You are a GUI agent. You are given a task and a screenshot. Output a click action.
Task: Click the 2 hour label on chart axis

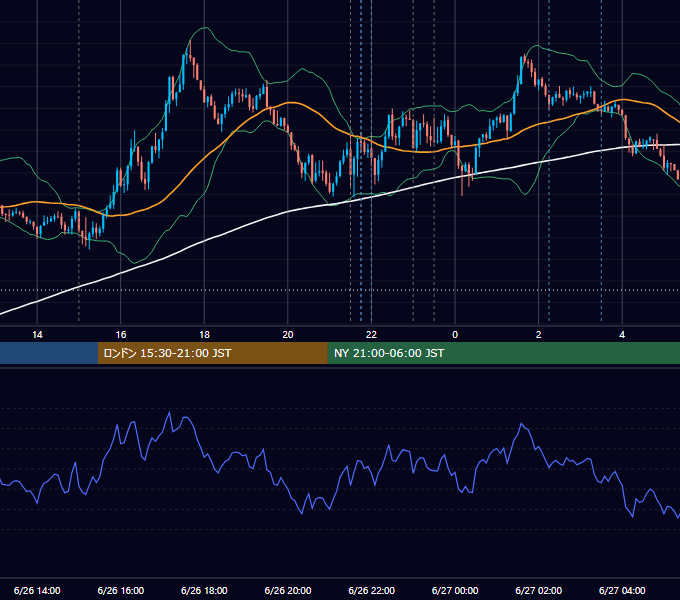pos(539,335)
